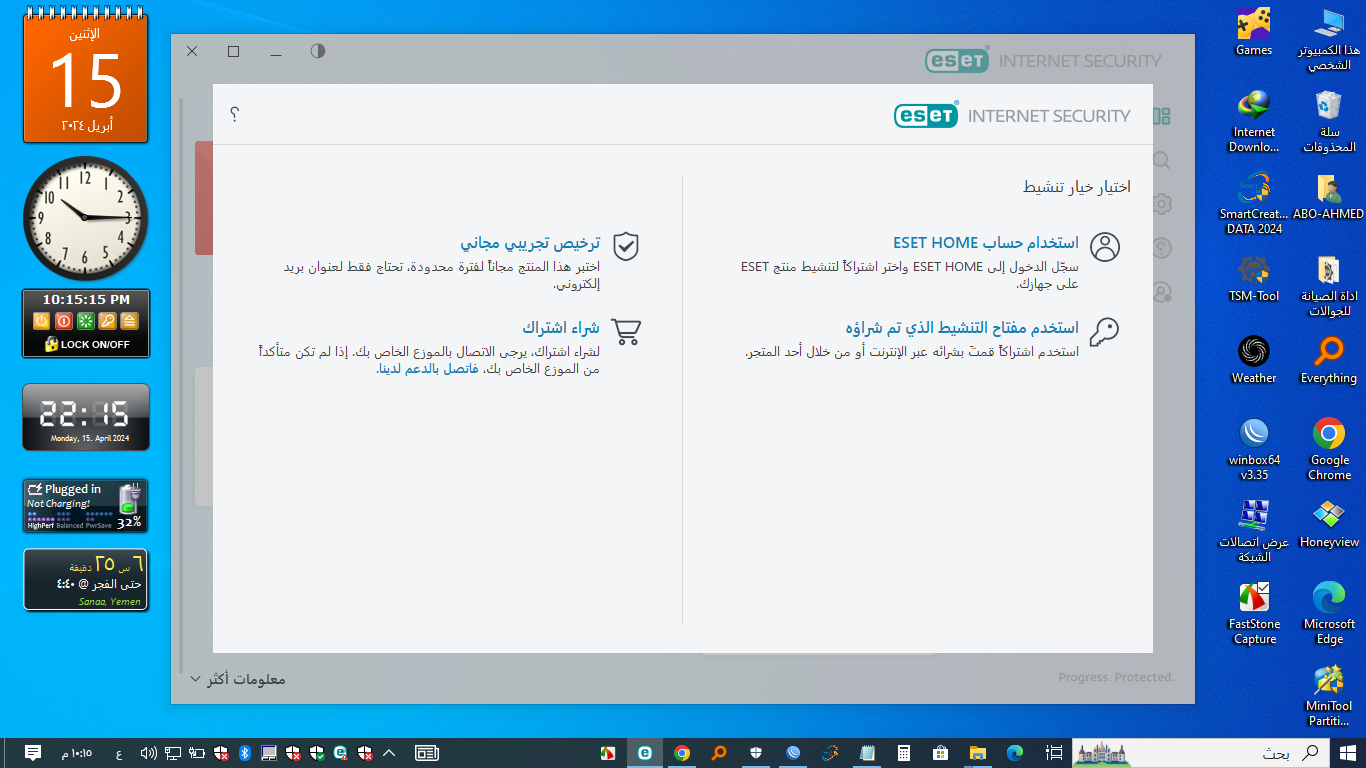Show hidden tray icons chevron

click(390, 753)
